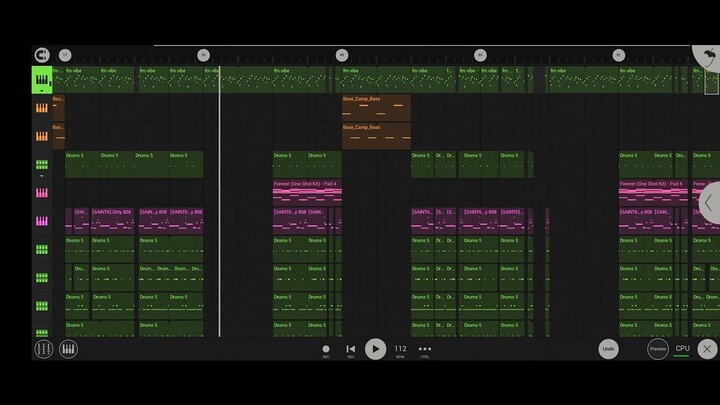
Task: Select the small Bas... clip at the lower orange track start
Action: [58, 136]
